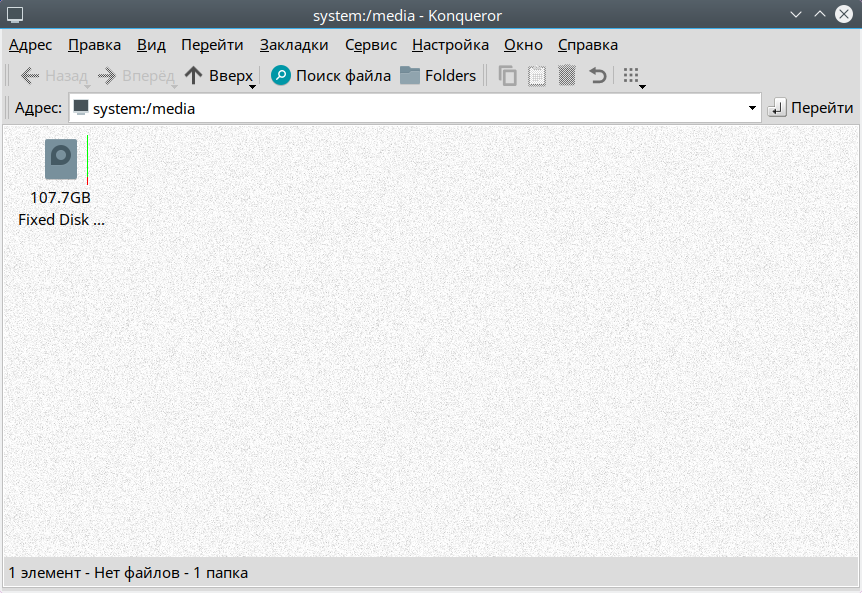Click the grayed Cut toolbar icon
This screenshot has width=862, height=593.
(x=567, y=75)
